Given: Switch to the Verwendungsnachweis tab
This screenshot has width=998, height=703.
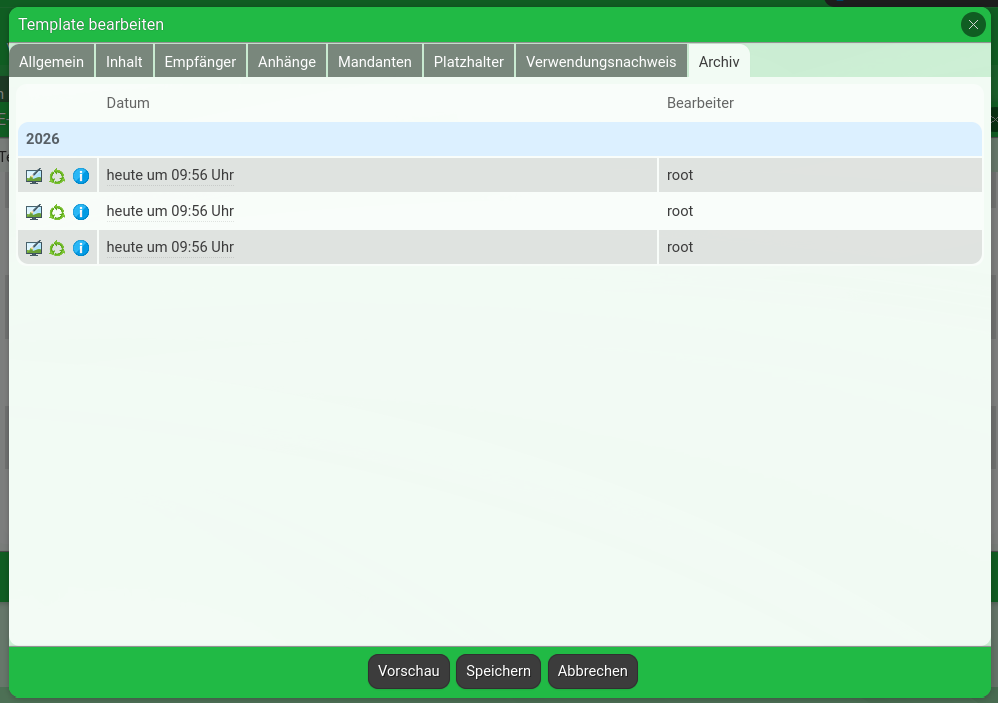Looking at the screenshot, I should coord(601,62).
